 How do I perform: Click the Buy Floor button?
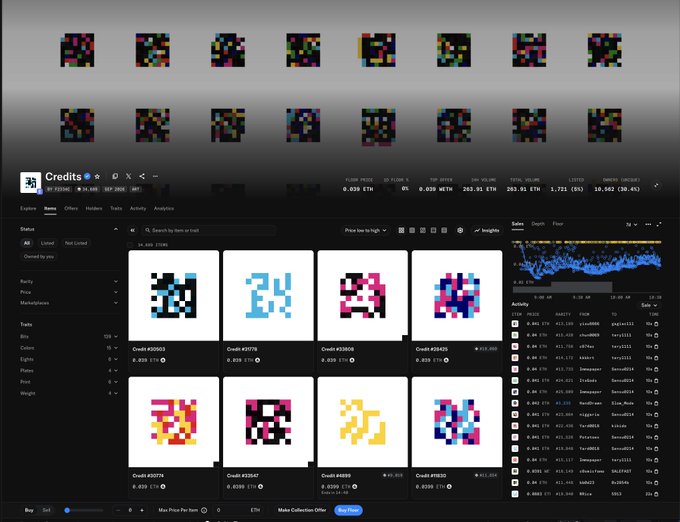click(348, 510)
